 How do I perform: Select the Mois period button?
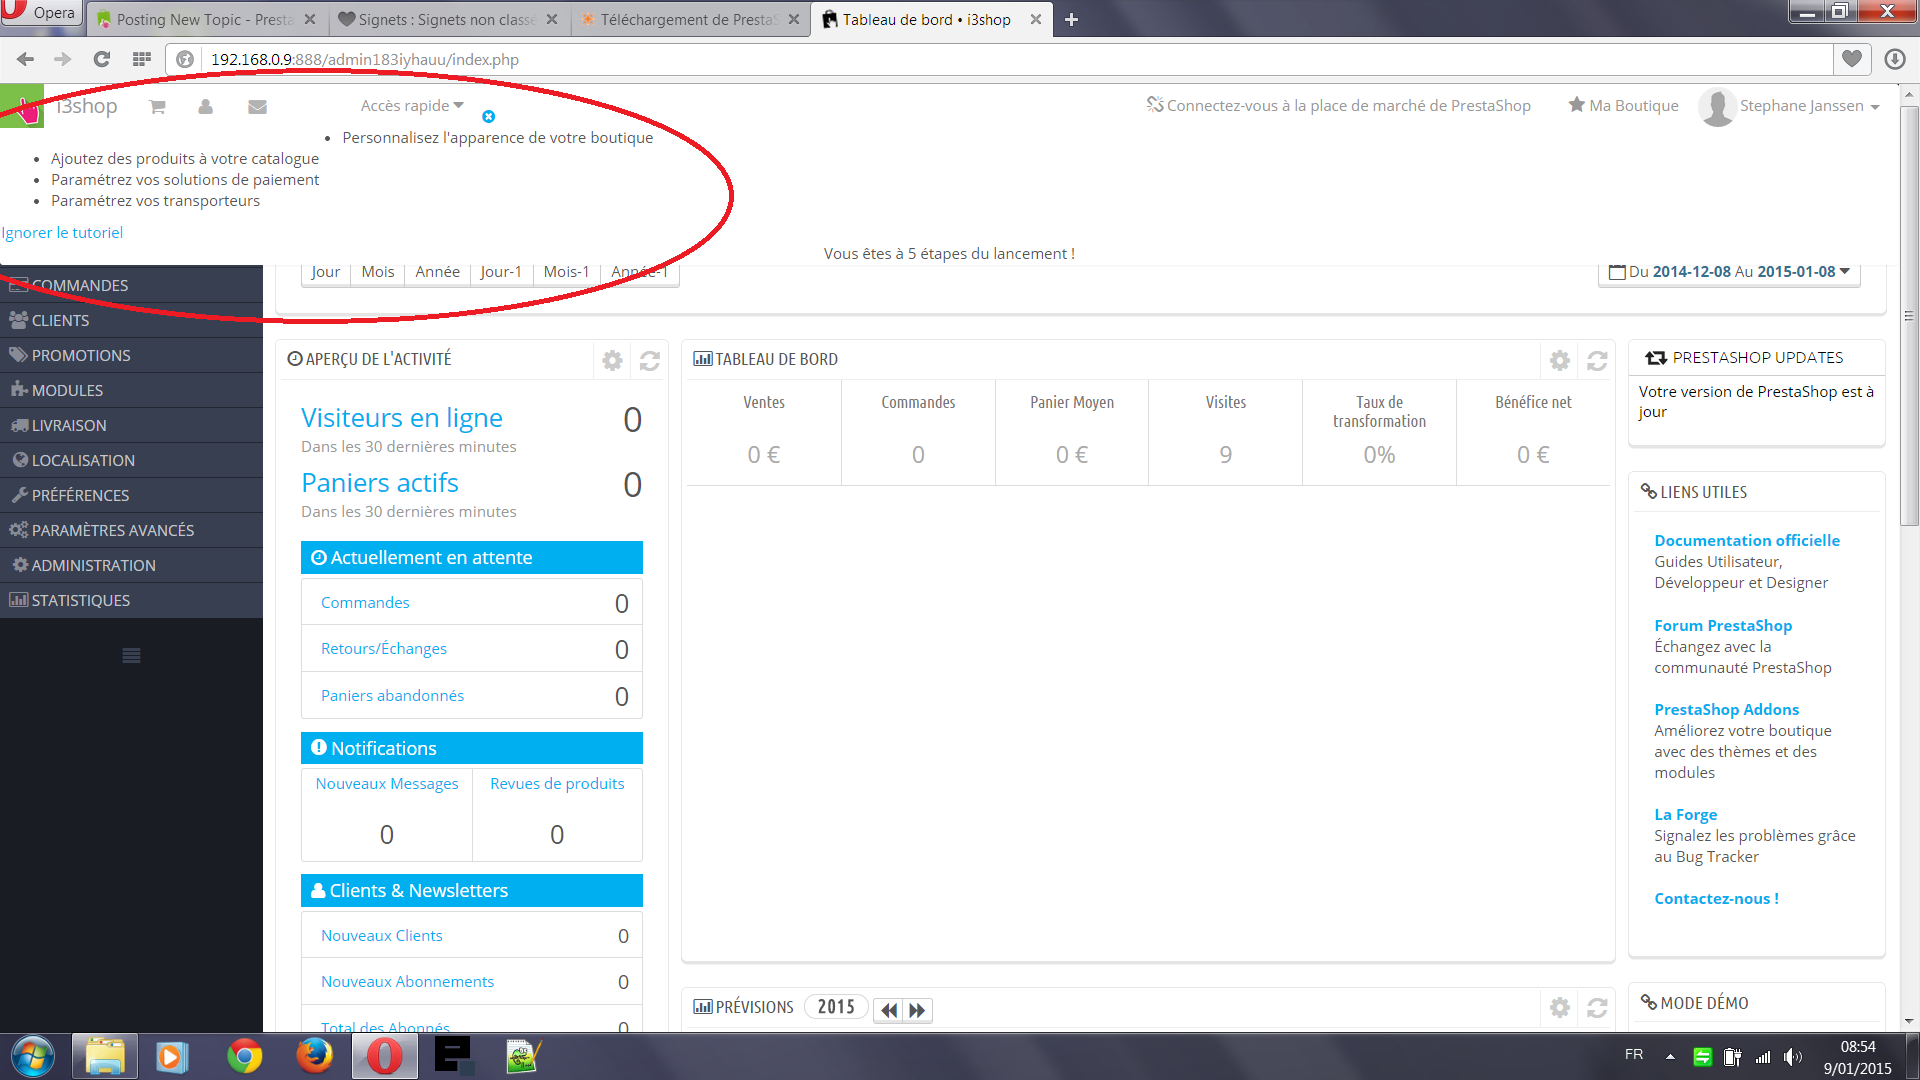pyautogui.click(x=377, y=272)
